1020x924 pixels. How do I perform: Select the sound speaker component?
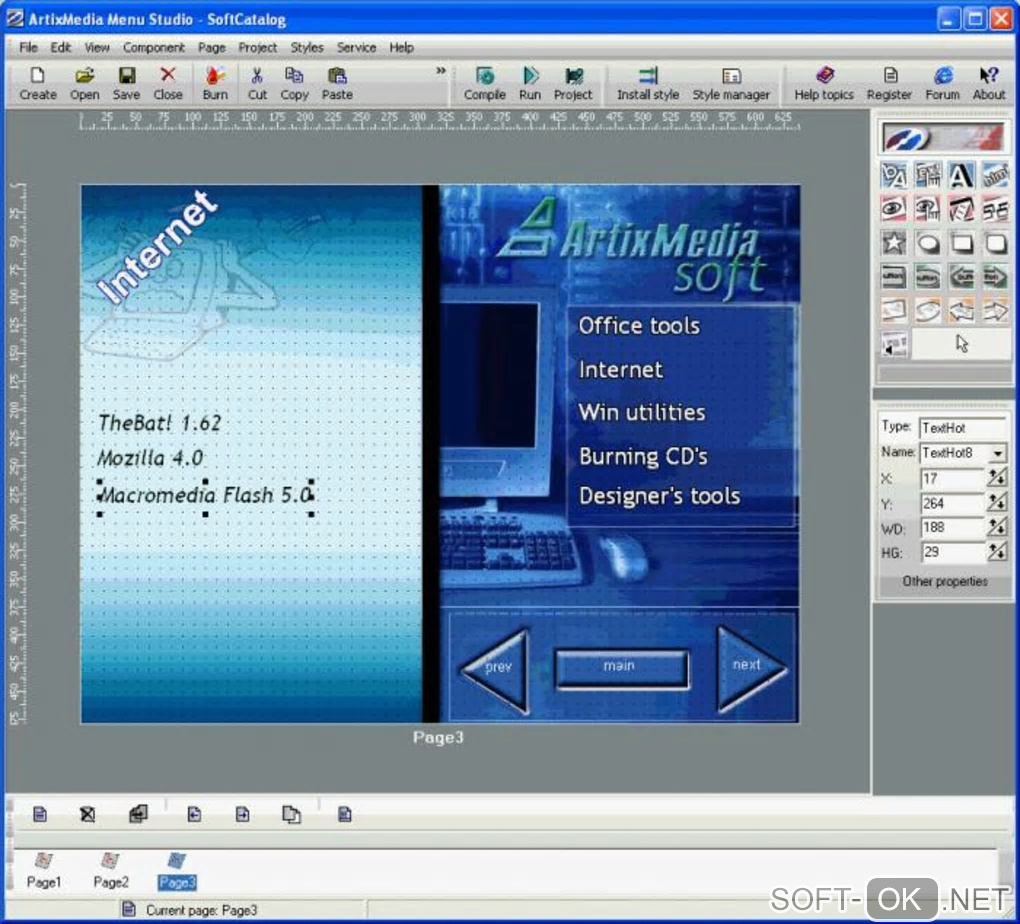894,344
